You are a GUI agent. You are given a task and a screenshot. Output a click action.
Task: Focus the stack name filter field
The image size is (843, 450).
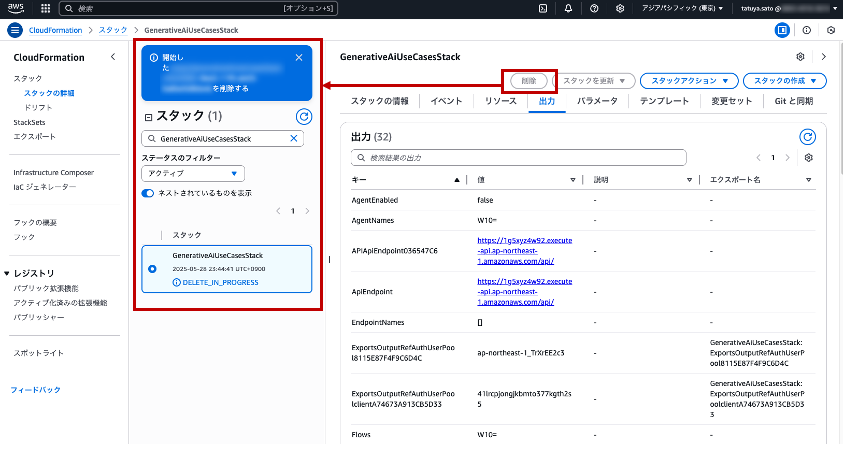coord(223,138)
